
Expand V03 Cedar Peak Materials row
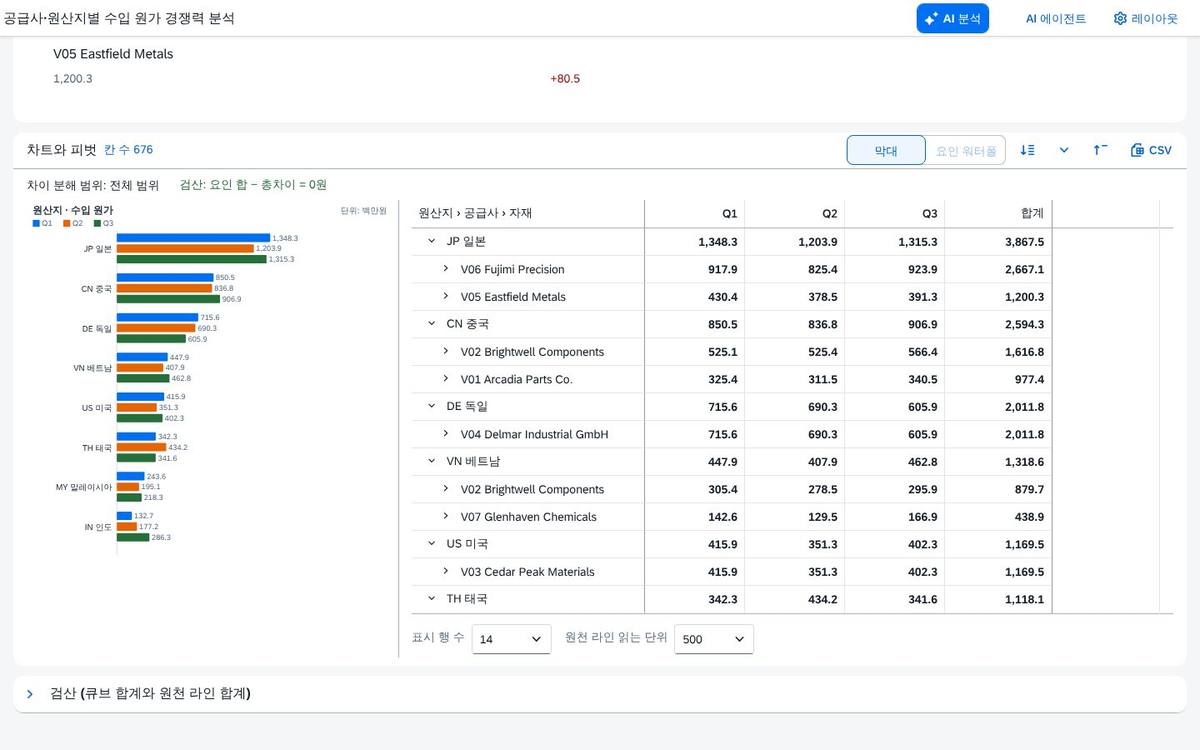(447, 572)
